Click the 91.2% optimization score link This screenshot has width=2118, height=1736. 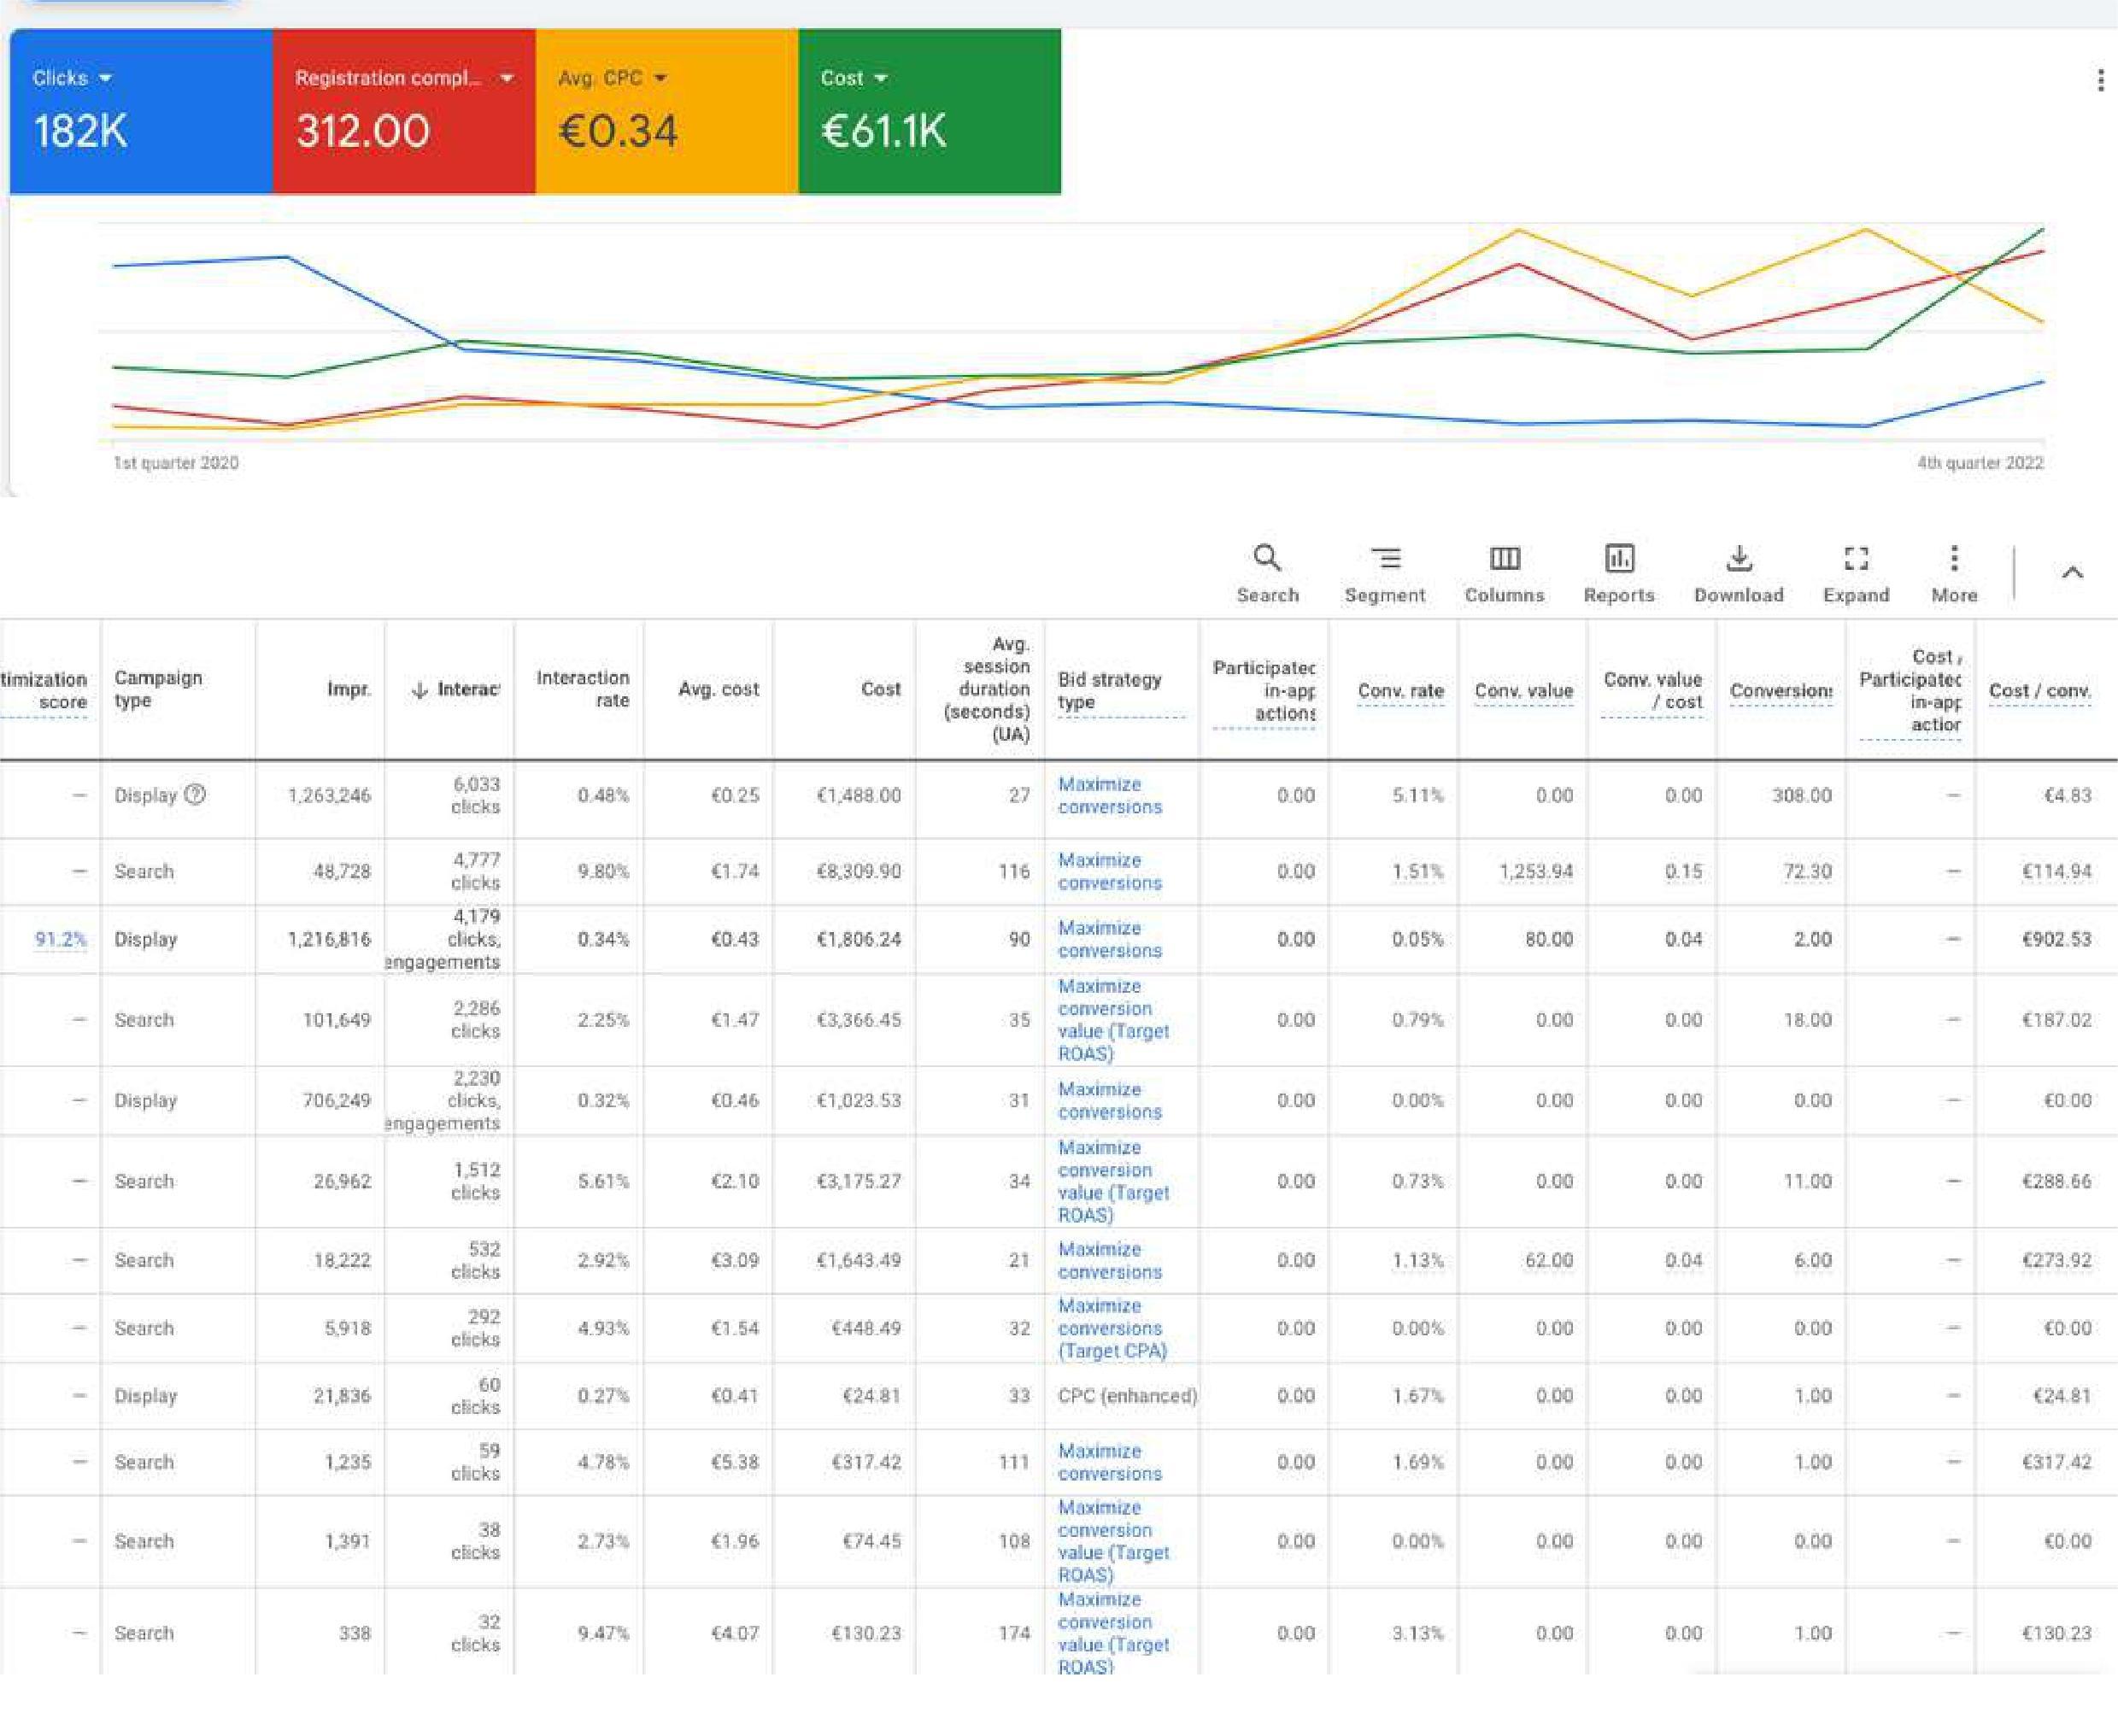tap(60, 939)
